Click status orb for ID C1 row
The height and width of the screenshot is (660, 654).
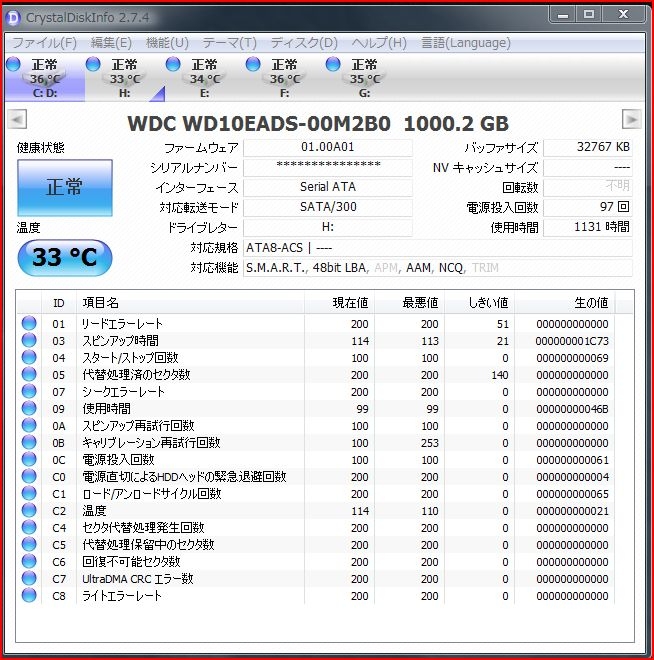(29, 493)
